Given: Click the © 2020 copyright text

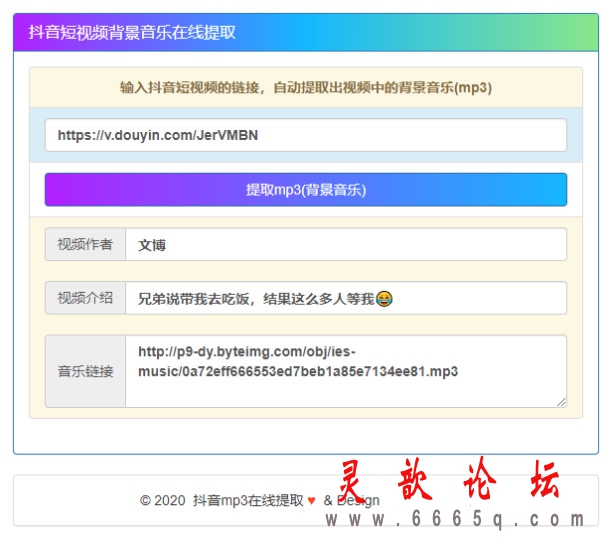Looking at the screenshot, I should click(162, 500).
